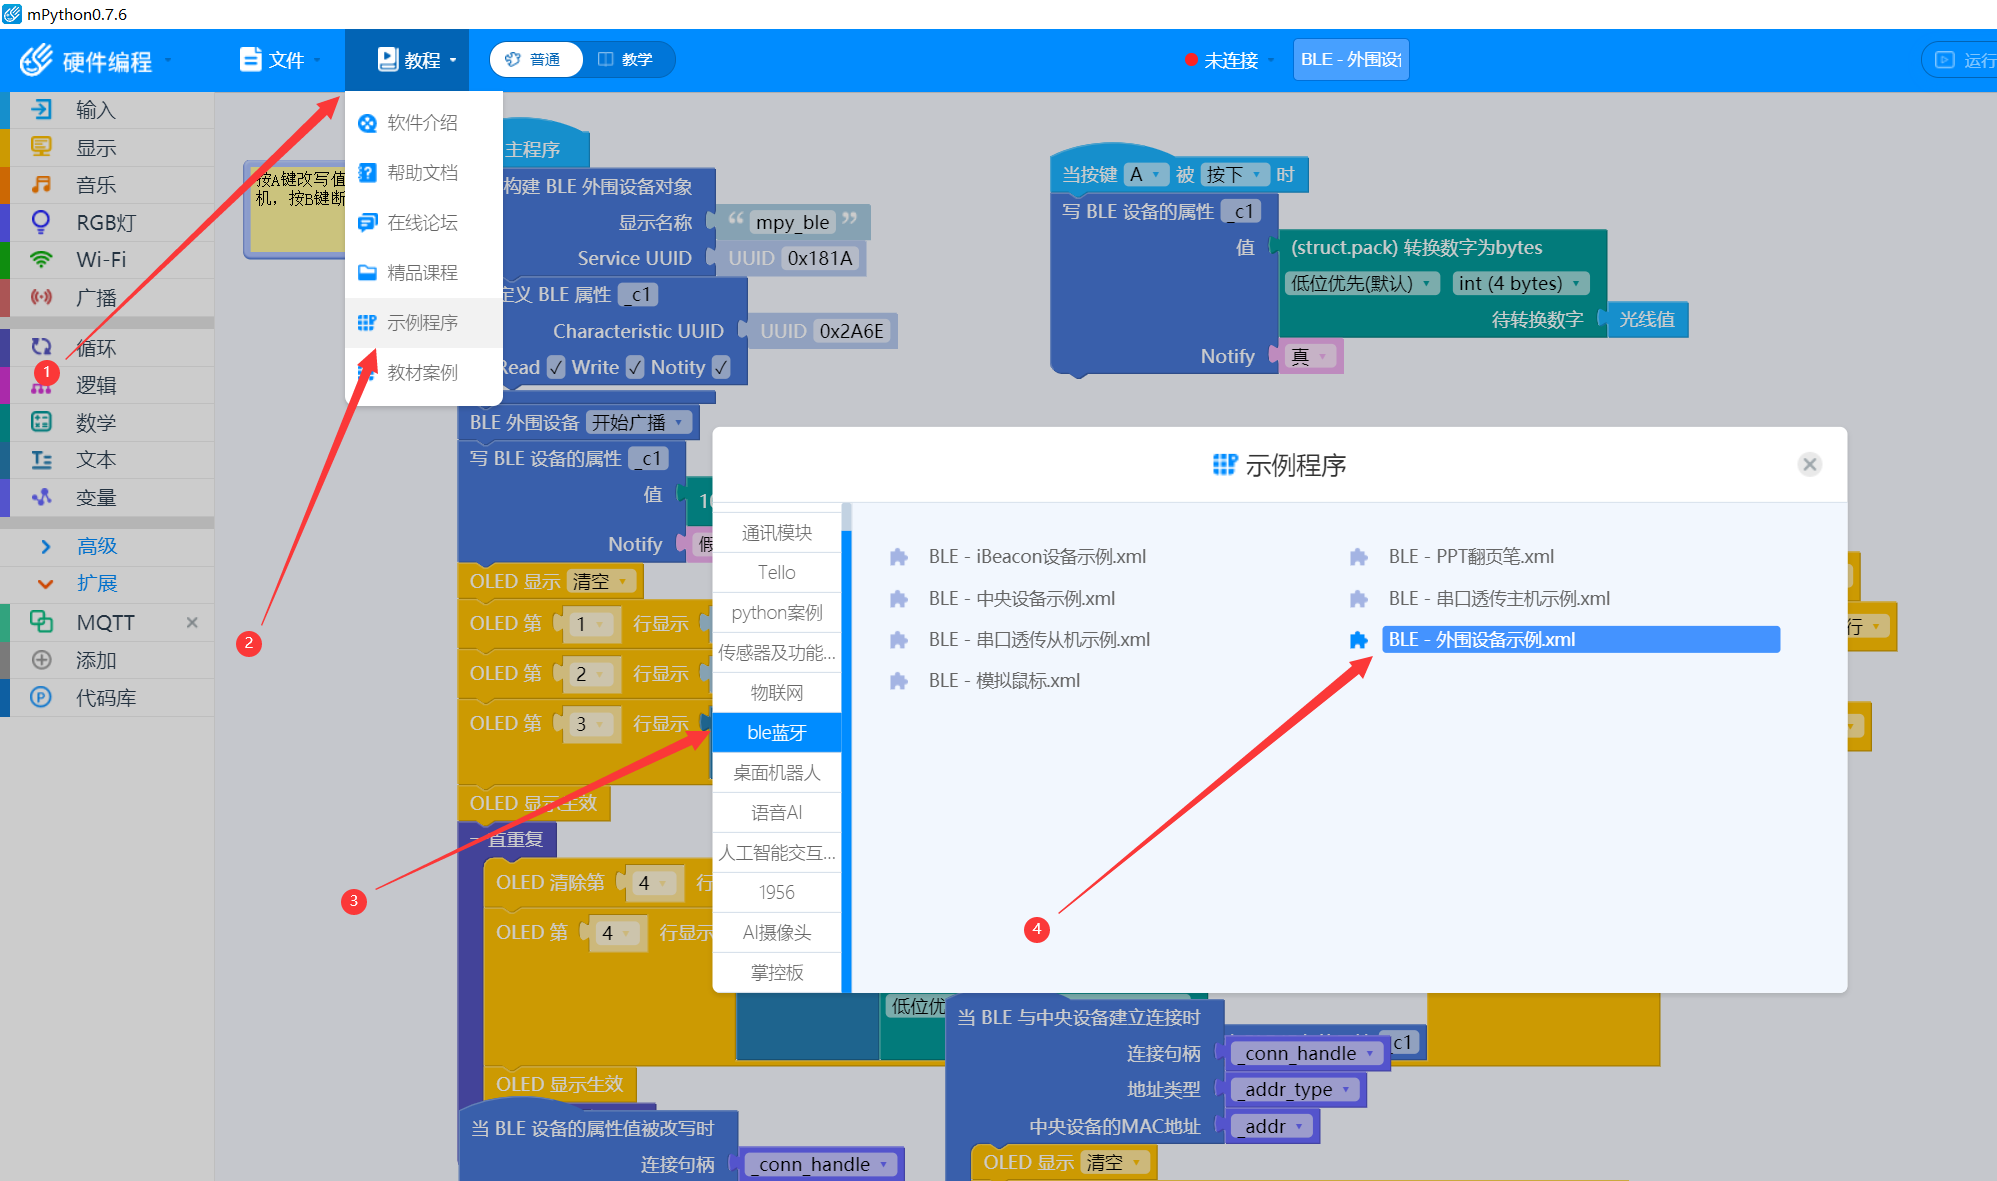
Task: Click the 显示 display category icon
Action: 41,147
